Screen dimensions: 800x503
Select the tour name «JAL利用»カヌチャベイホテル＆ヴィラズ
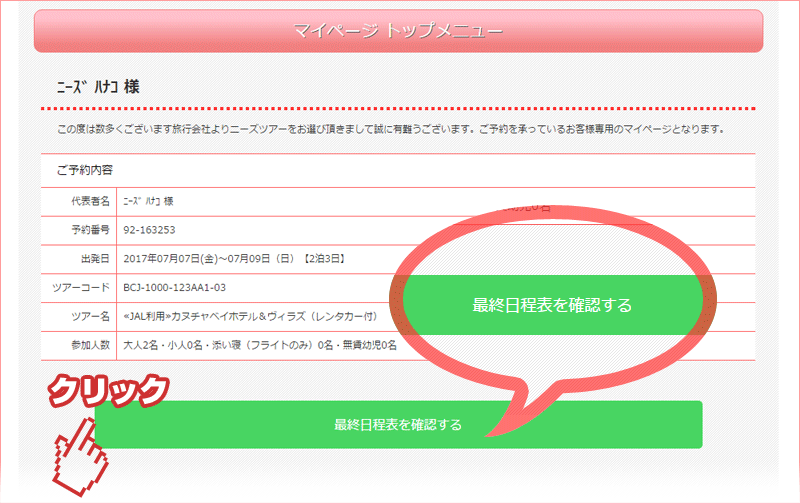(215, 316)
